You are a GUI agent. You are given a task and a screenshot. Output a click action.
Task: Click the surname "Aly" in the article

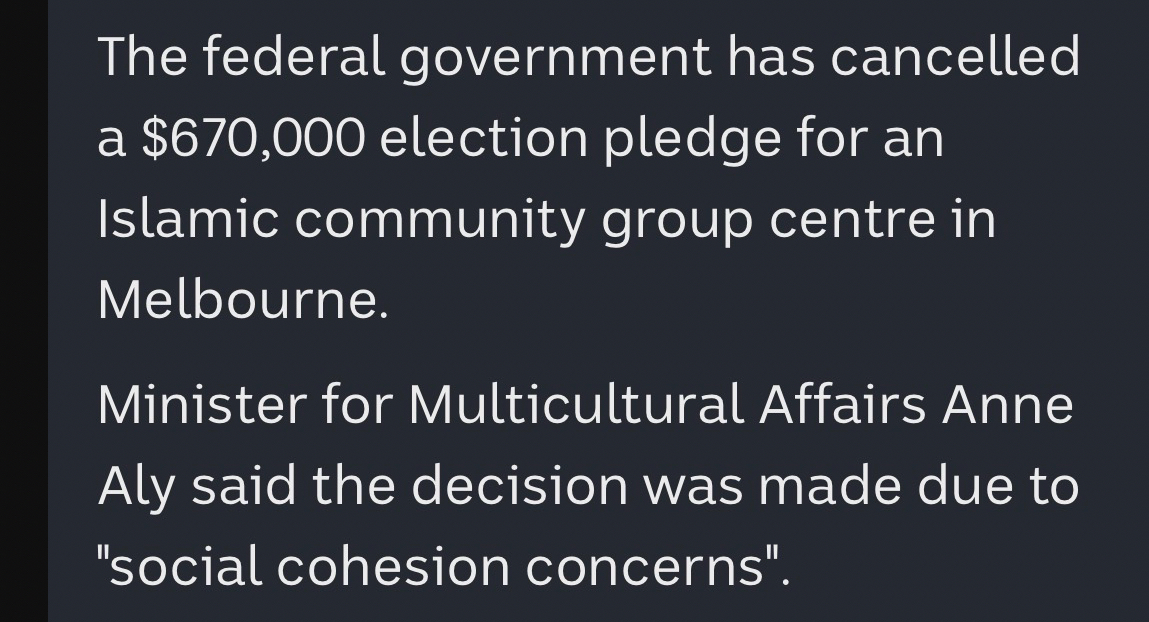pos(135,487)
